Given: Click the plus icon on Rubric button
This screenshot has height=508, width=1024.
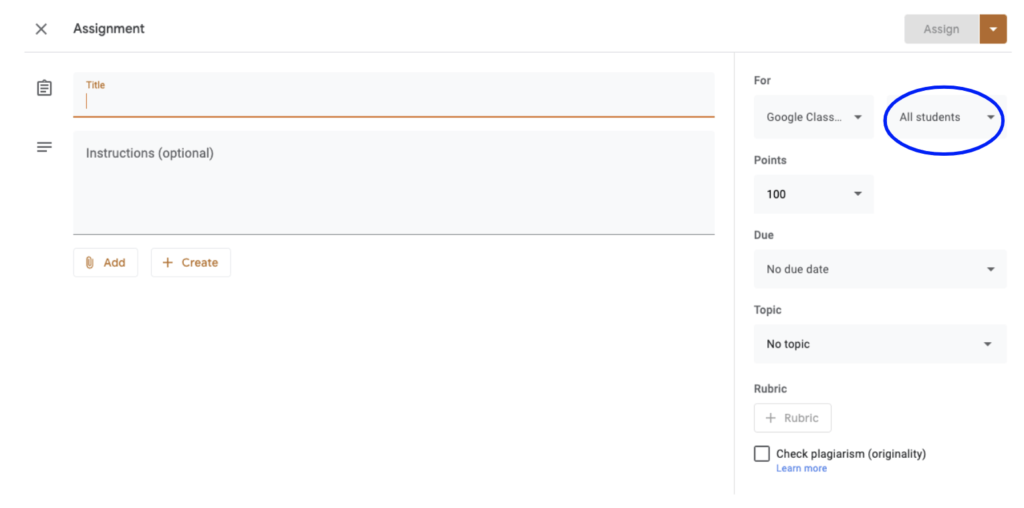Looking at the screenshot, I should click(x=770, y=418).
